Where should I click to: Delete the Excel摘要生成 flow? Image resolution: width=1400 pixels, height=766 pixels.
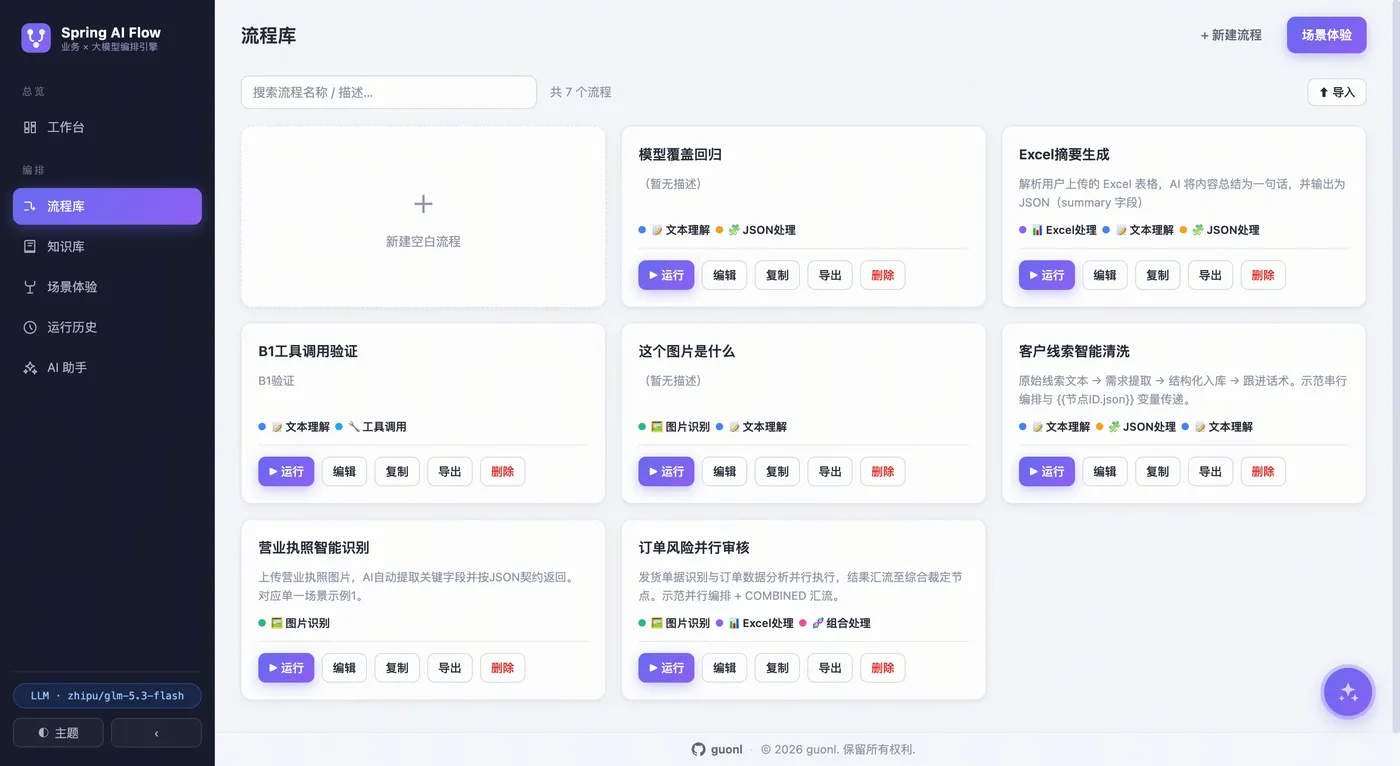tap(1263, 275)
